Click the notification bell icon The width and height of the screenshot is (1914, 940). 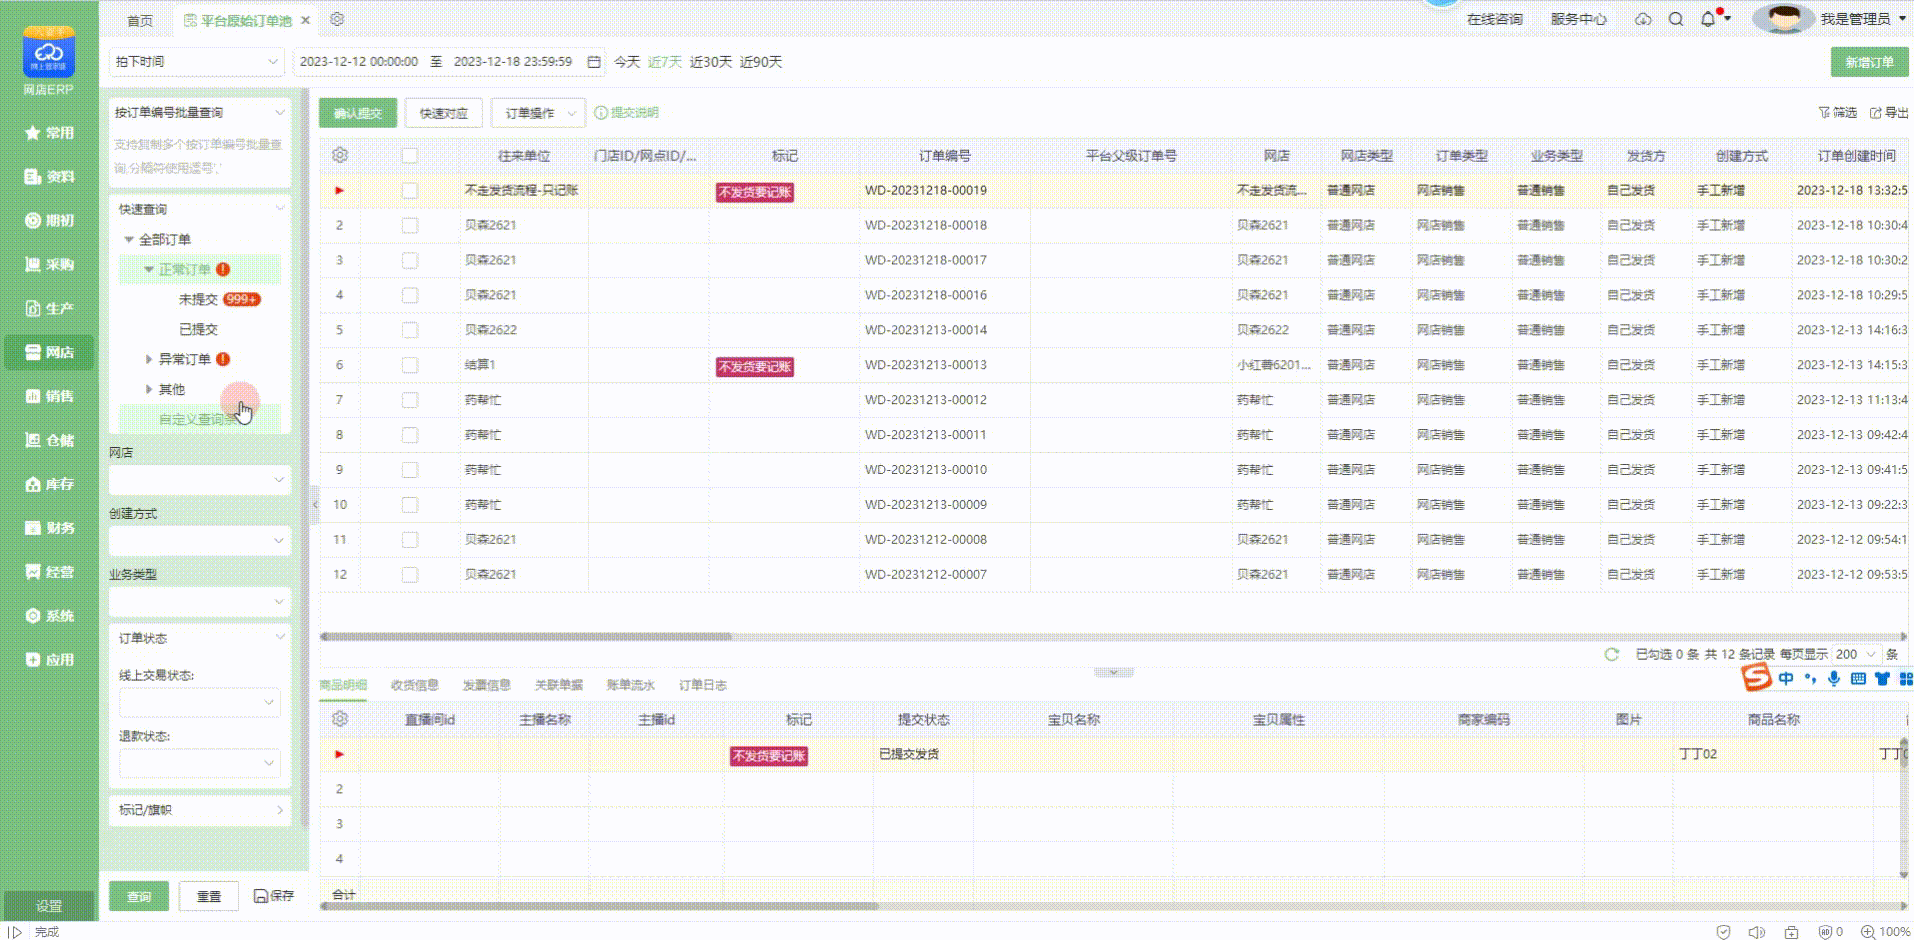(1708, 19)
